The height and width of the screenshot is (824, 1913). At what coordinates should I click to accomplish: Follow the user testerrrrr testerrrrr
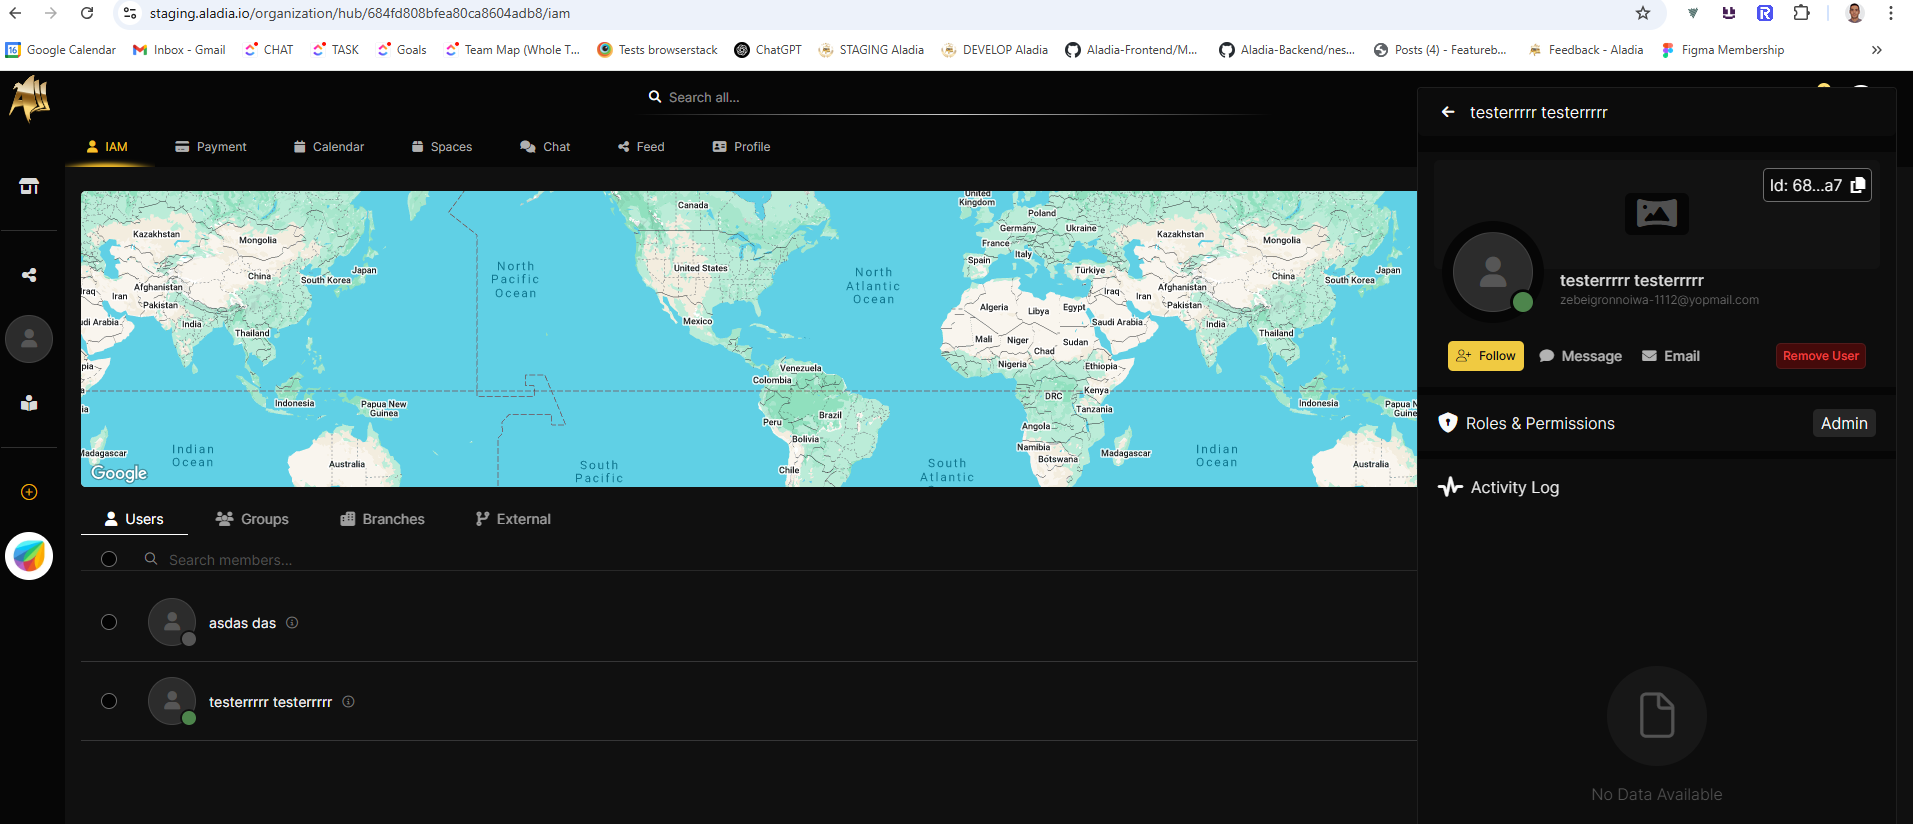coord(1486,356)
